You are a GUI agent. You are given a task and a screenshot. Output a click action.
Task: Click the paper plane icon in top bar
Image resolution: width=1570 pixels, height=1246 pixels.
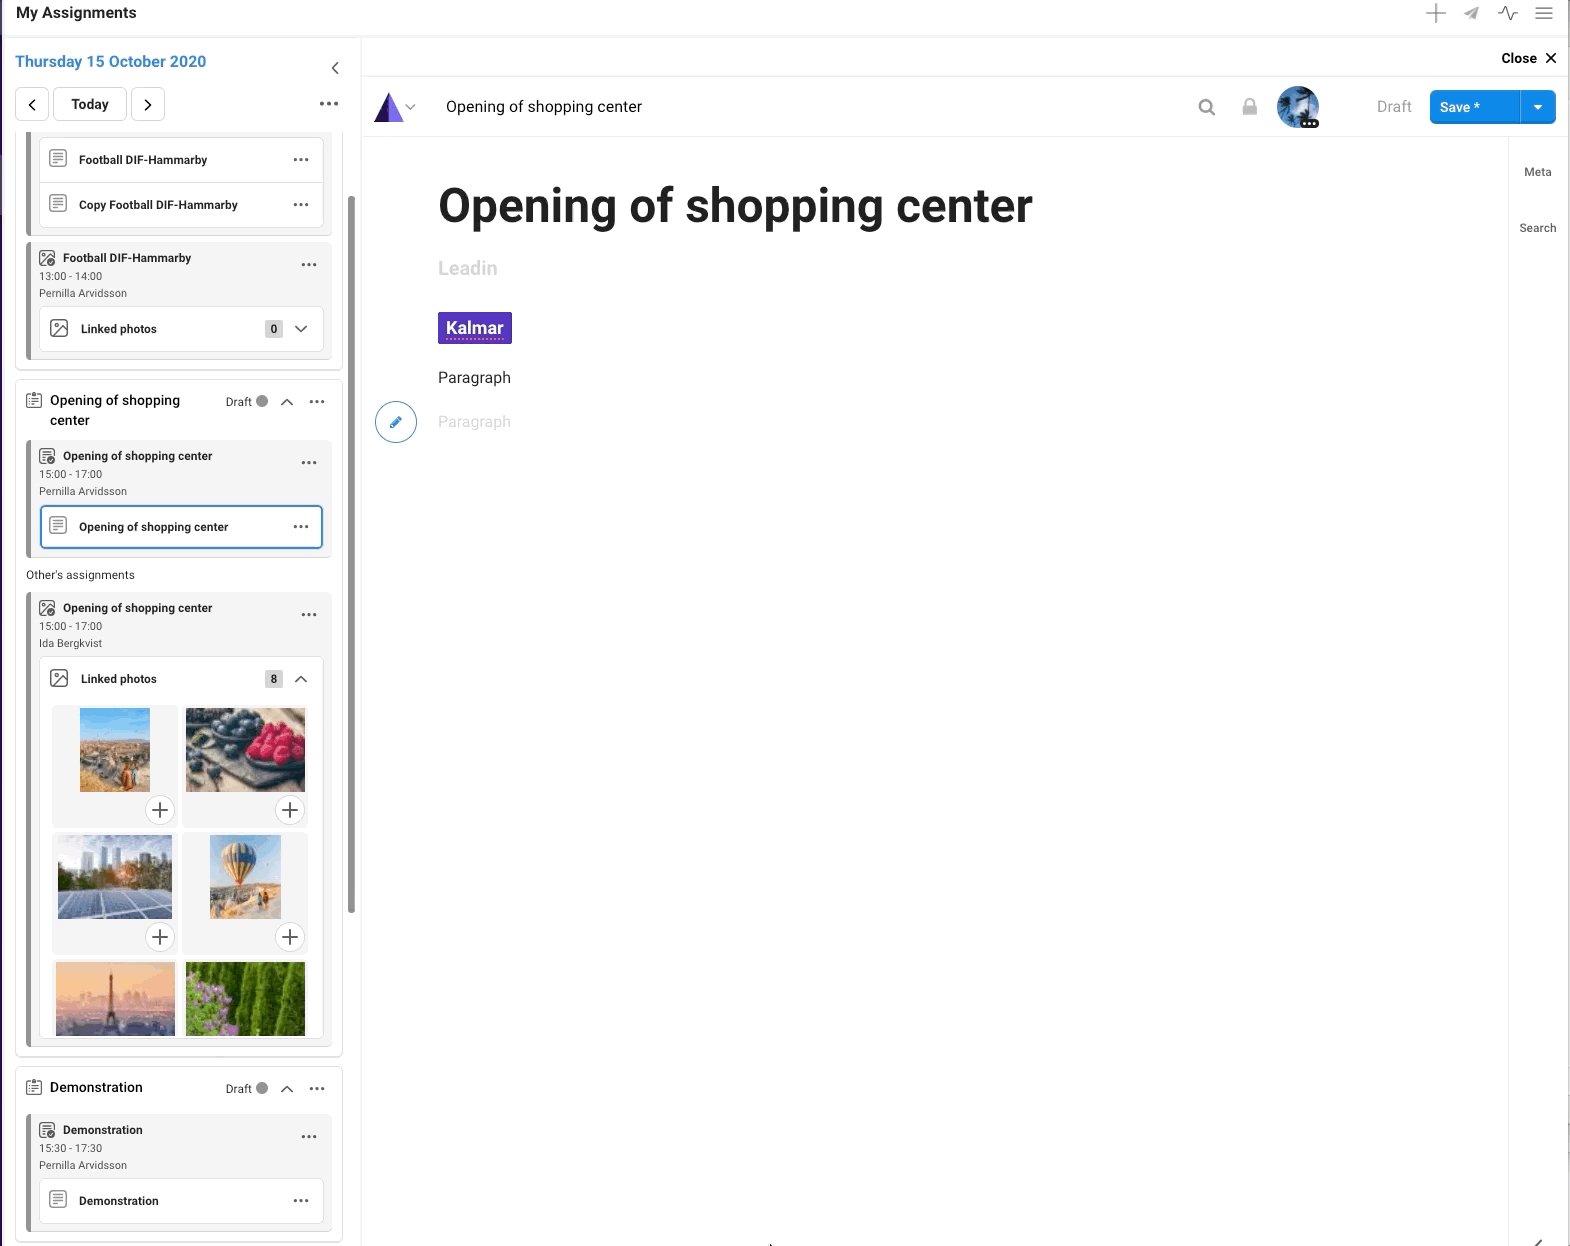[x=1471, y=13]
